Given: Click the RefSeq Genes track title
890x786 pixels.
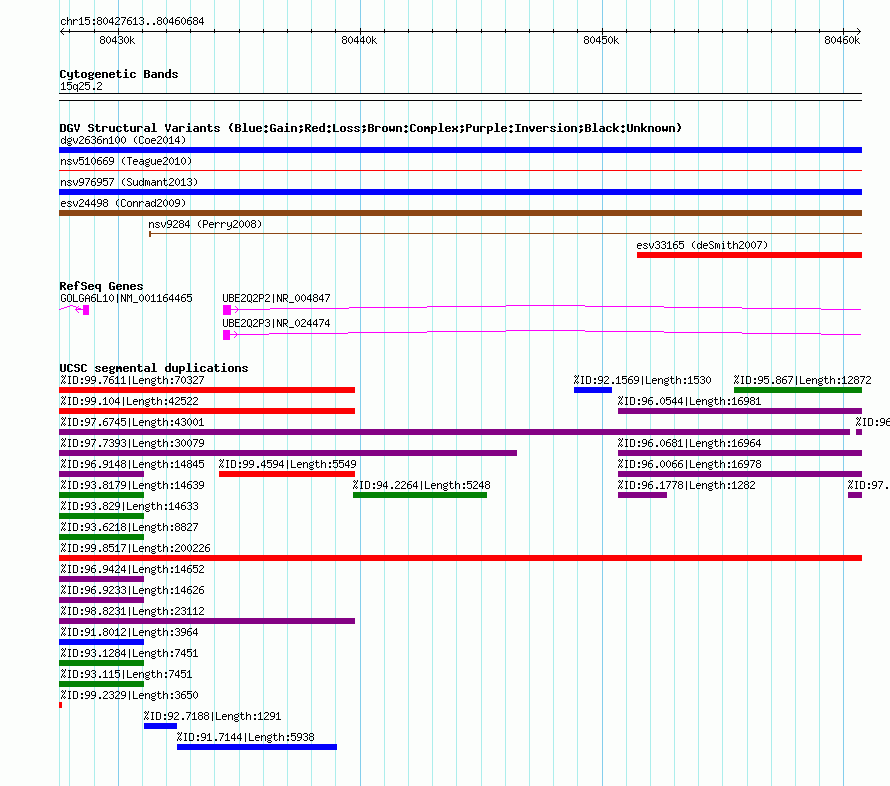Looking at the screenshot, I should 101,286.
